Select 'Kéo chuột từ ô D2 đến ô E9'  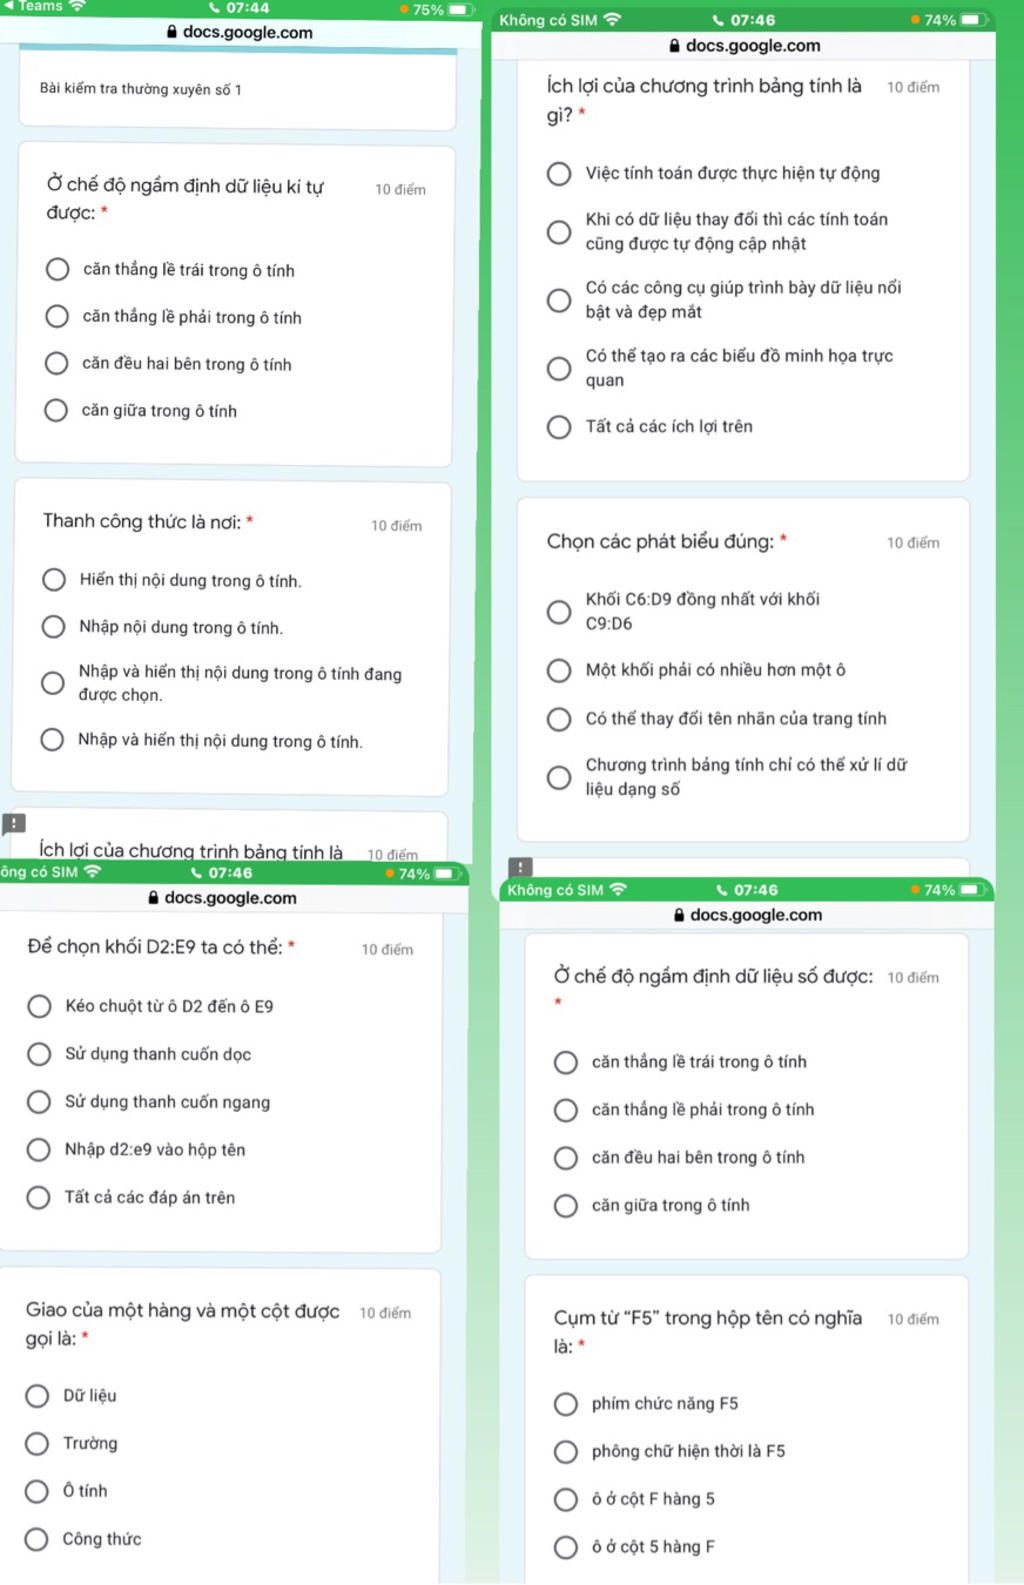[x=39, y=1006]
